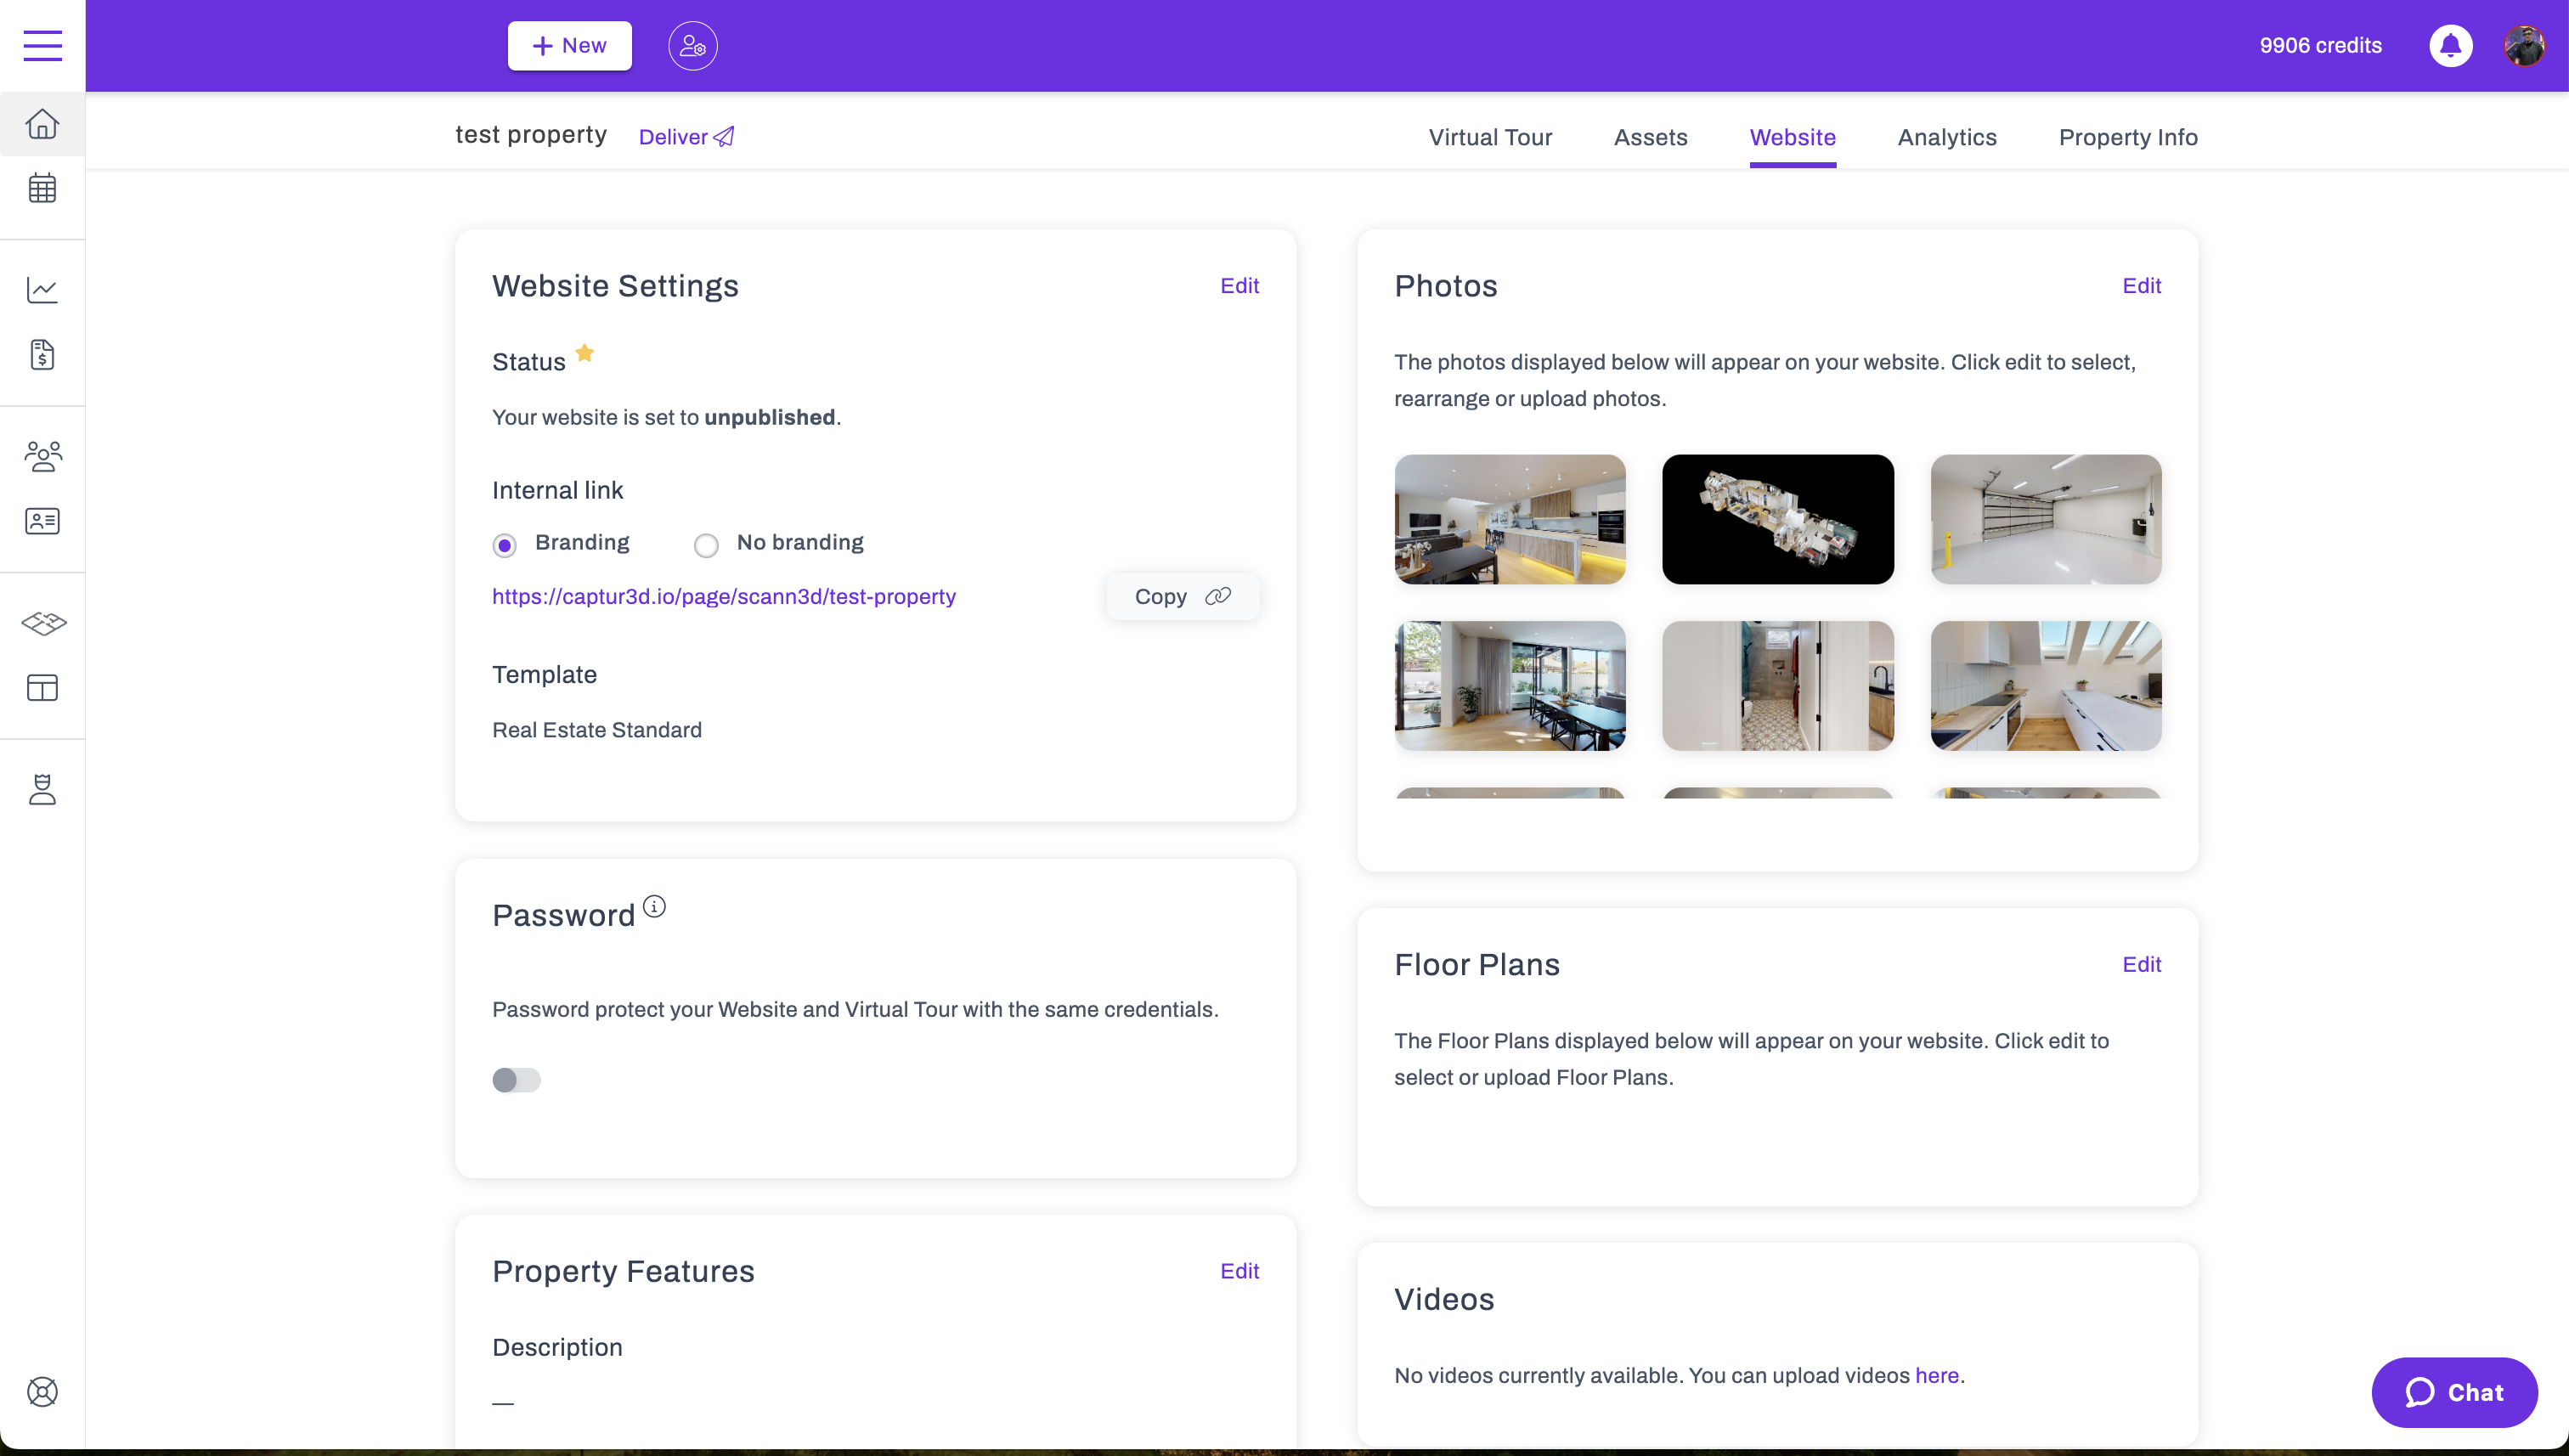
Task: Edit the Property Features section
Action: (x=1239, y=1271)
